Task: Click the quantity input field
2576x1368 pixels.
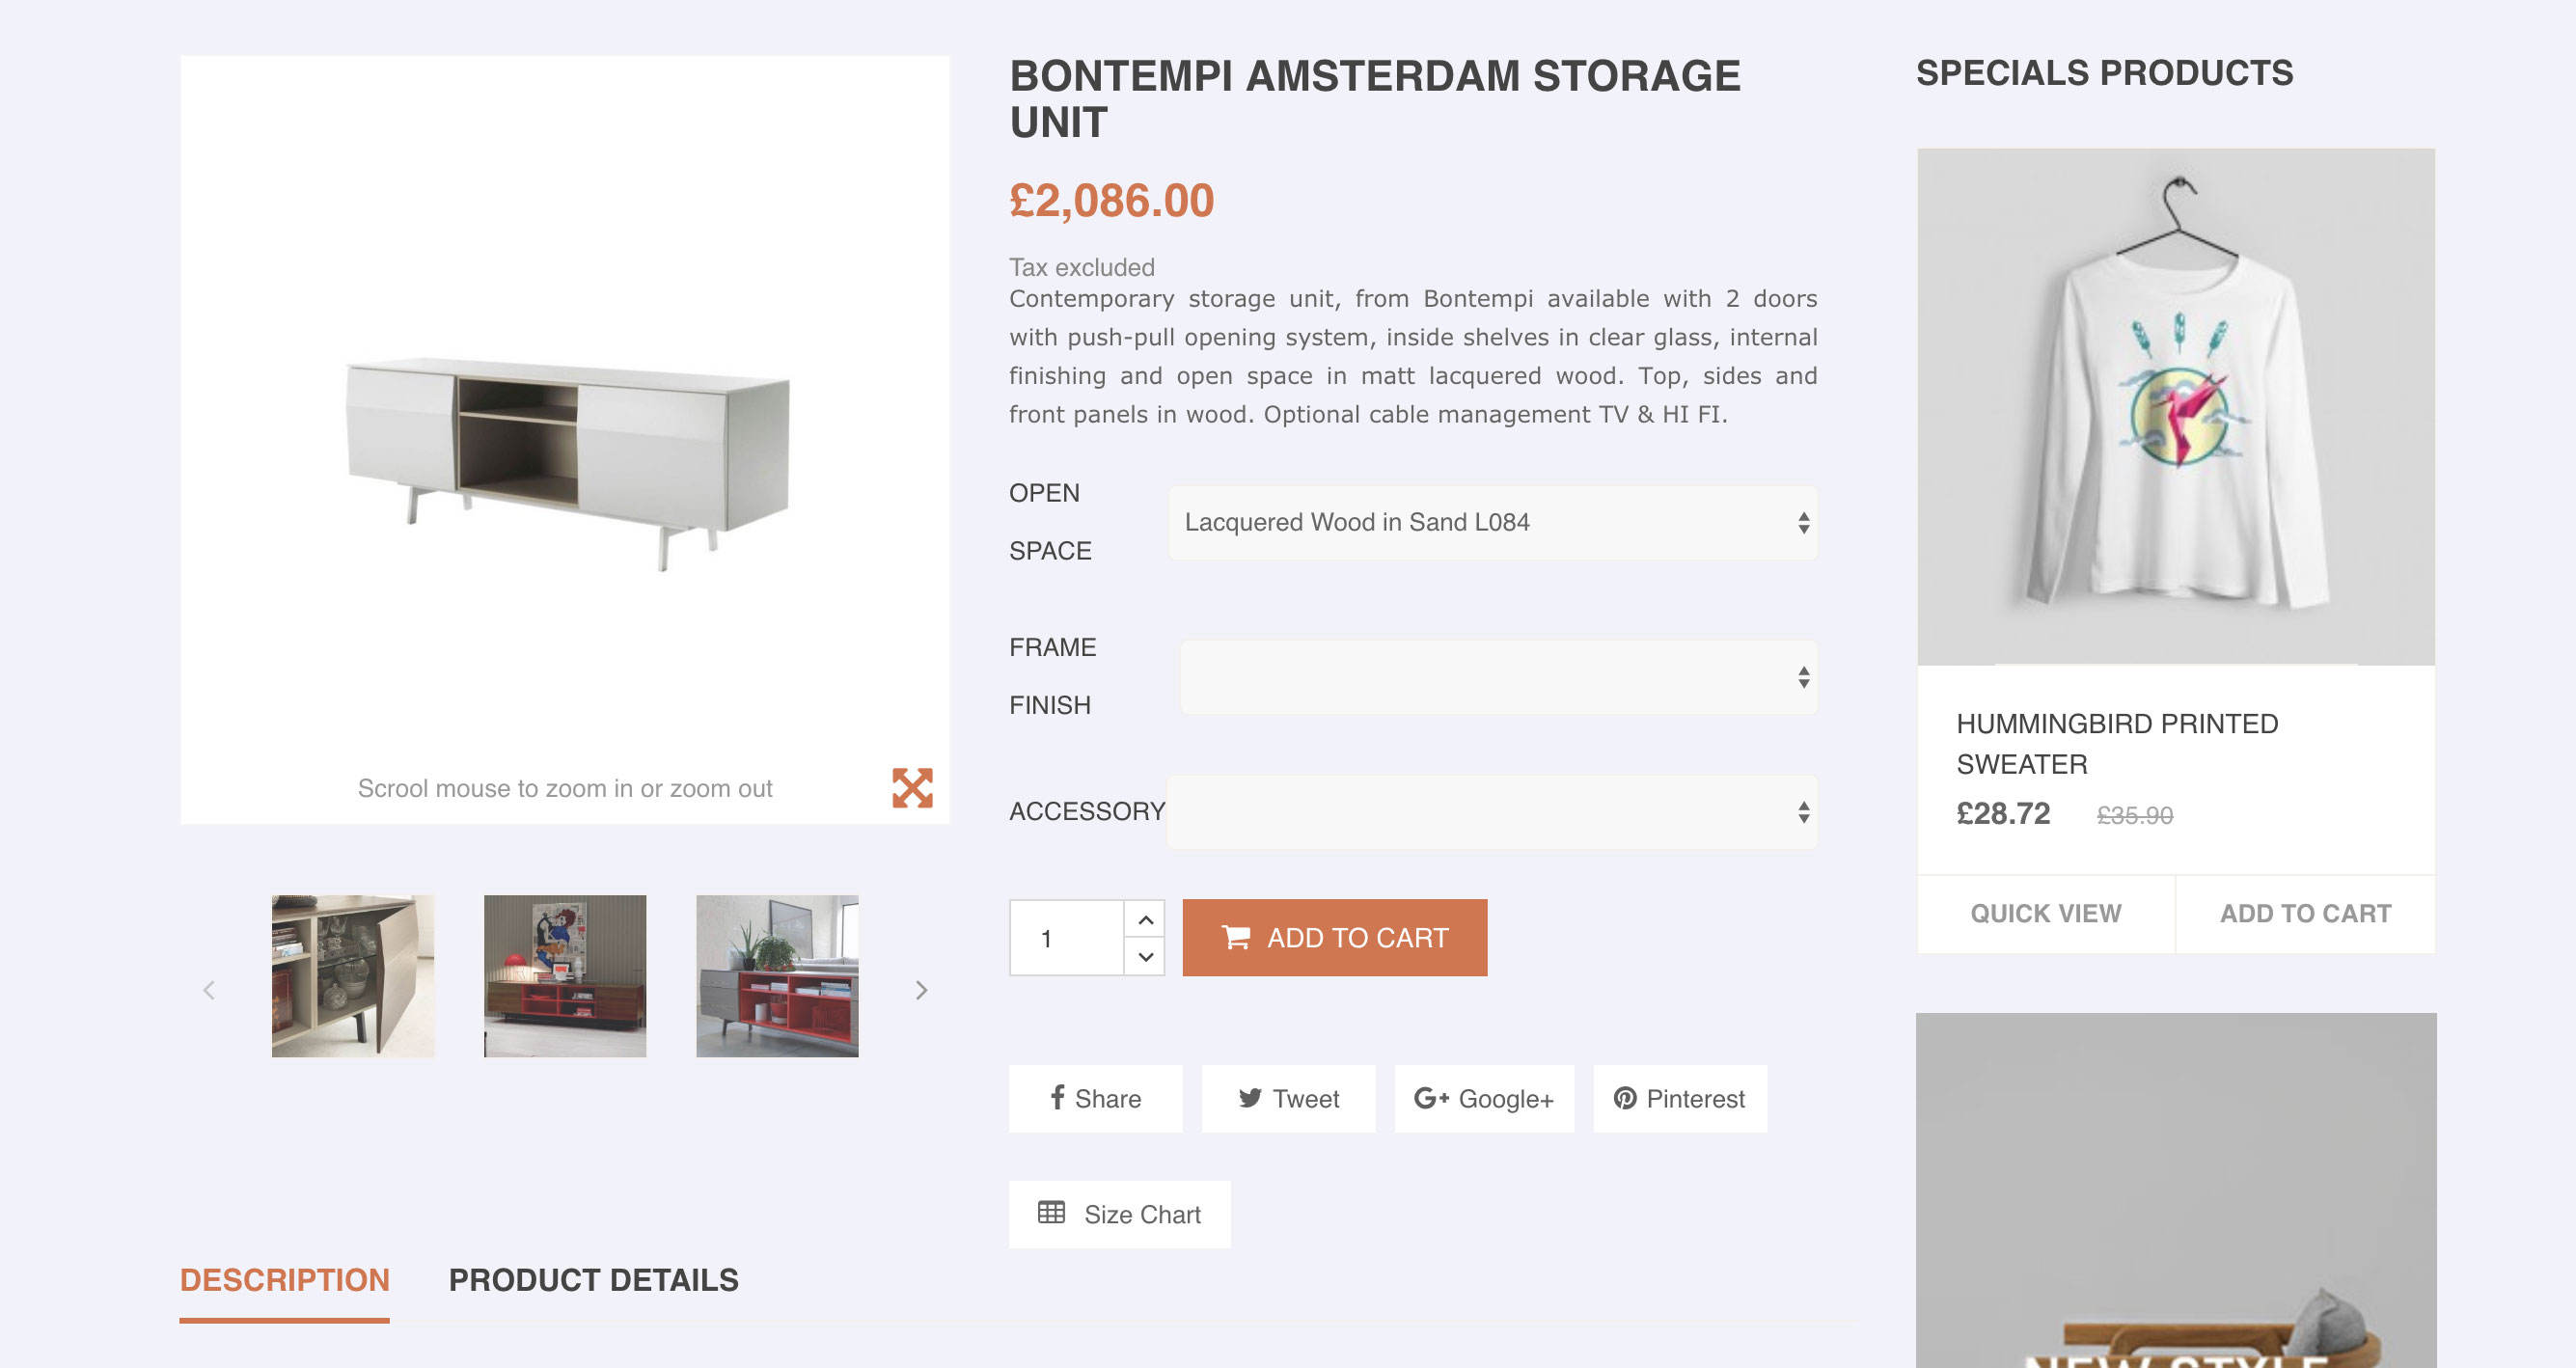Action: click(x=1067, y=938)
